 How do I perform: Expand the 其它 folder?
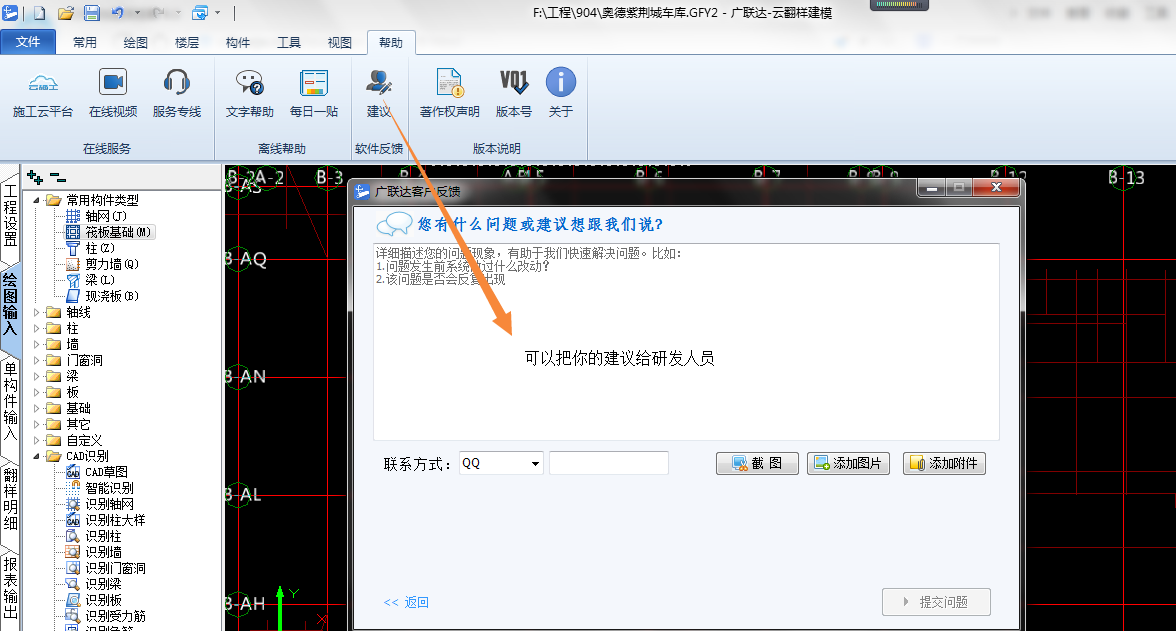[x=36, y=425]
